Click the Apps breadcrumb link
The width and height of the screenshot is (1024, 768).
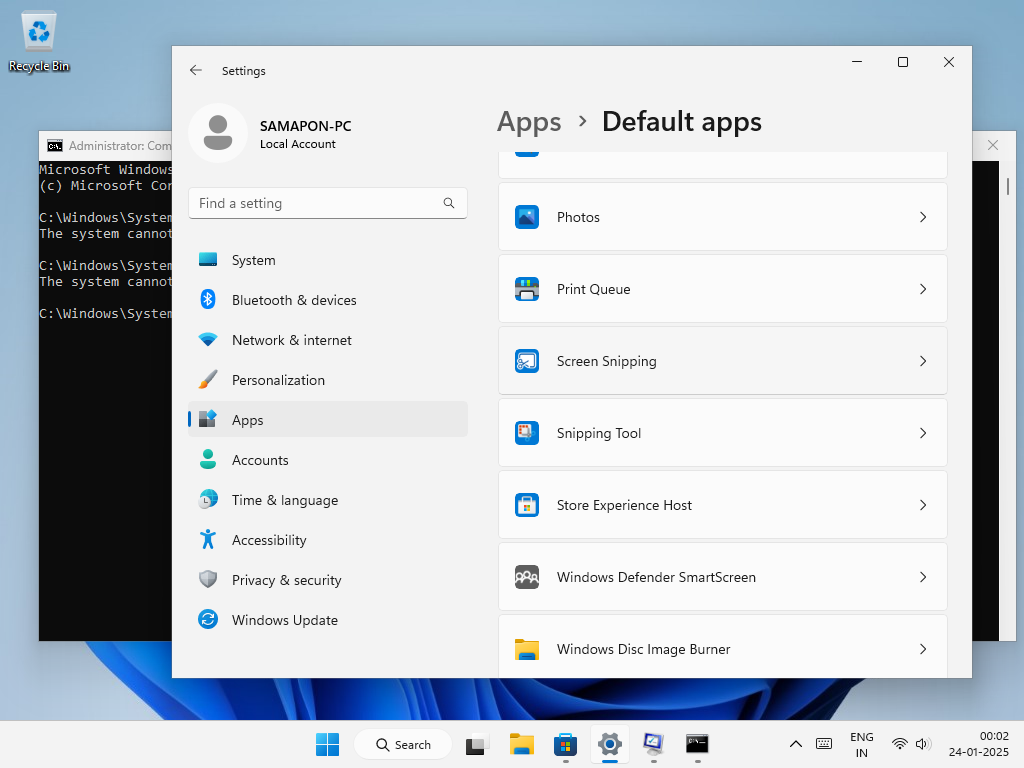[529, 122]
